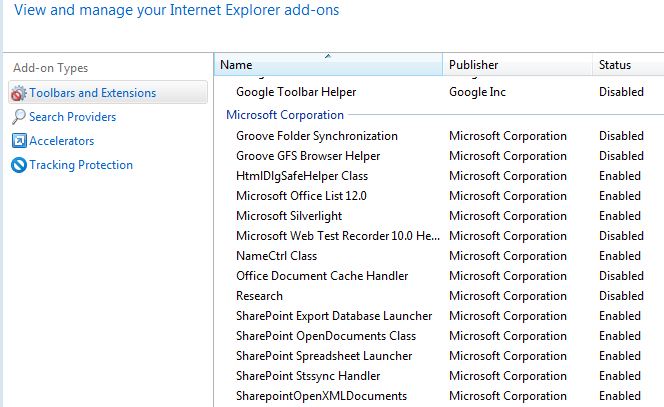The image size is (664, 407).
Task: Click Disabled status of Office Document Cache Handler
Action: [621, 276]
